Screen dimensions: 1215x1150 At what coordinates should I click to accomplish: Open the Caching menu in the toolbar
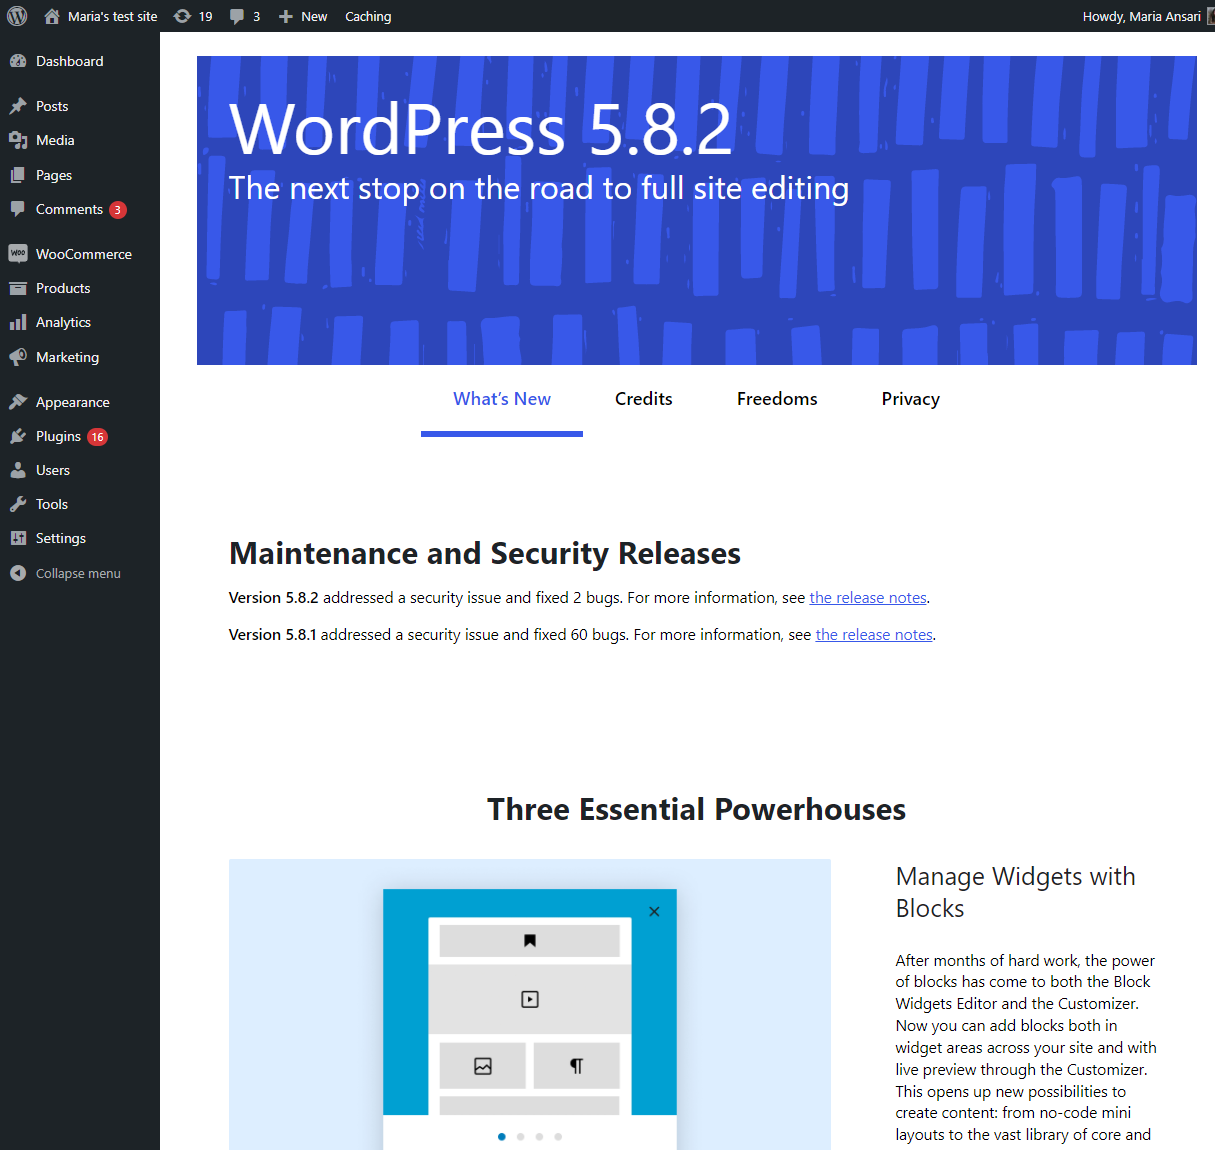pyautogui.click(x=367, y=16)
